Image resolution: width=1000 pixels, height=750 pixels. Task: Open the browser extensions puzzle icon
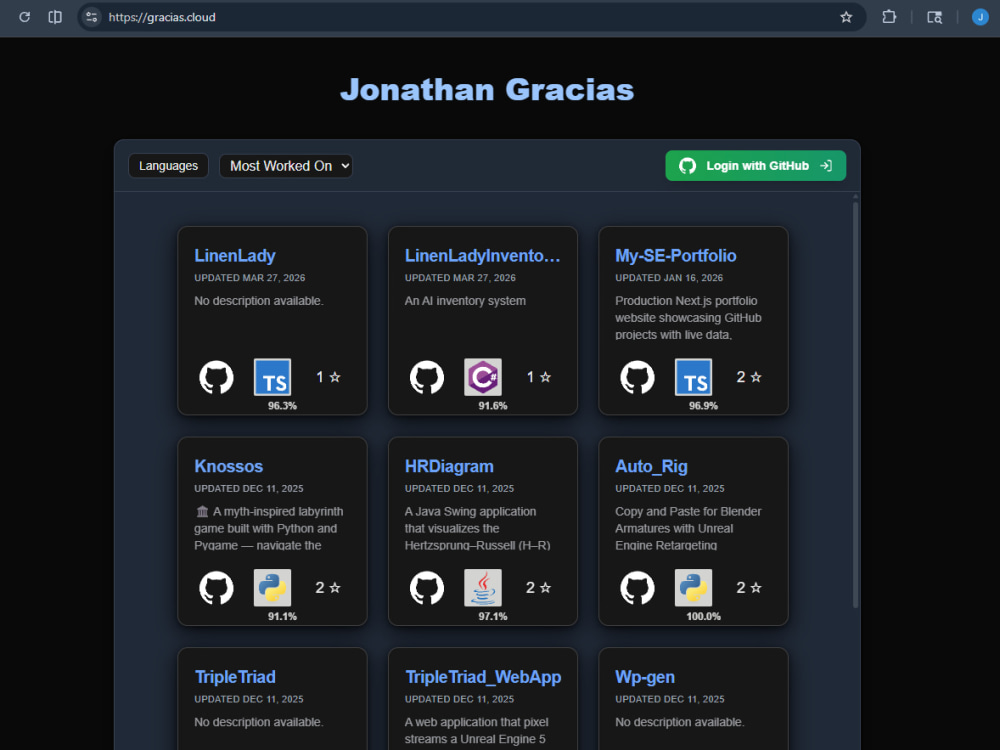[x=889, y=17]
